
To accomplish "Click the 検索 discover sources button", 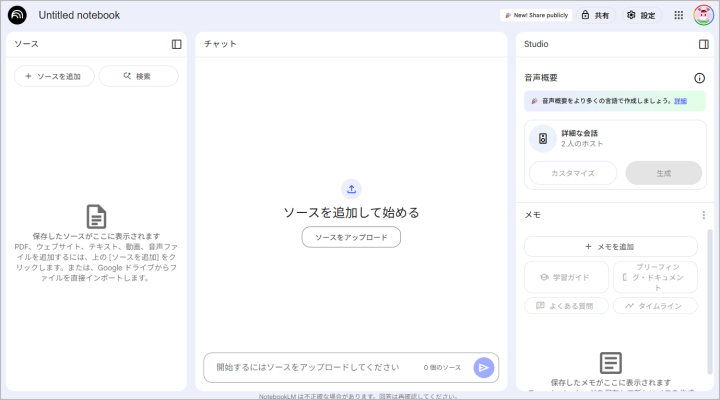I will pos(138,76).
